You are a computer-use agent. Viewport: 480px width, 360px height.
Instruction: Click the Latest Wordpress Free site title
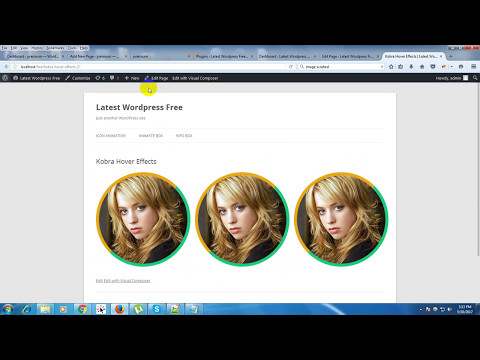[139, 107]
